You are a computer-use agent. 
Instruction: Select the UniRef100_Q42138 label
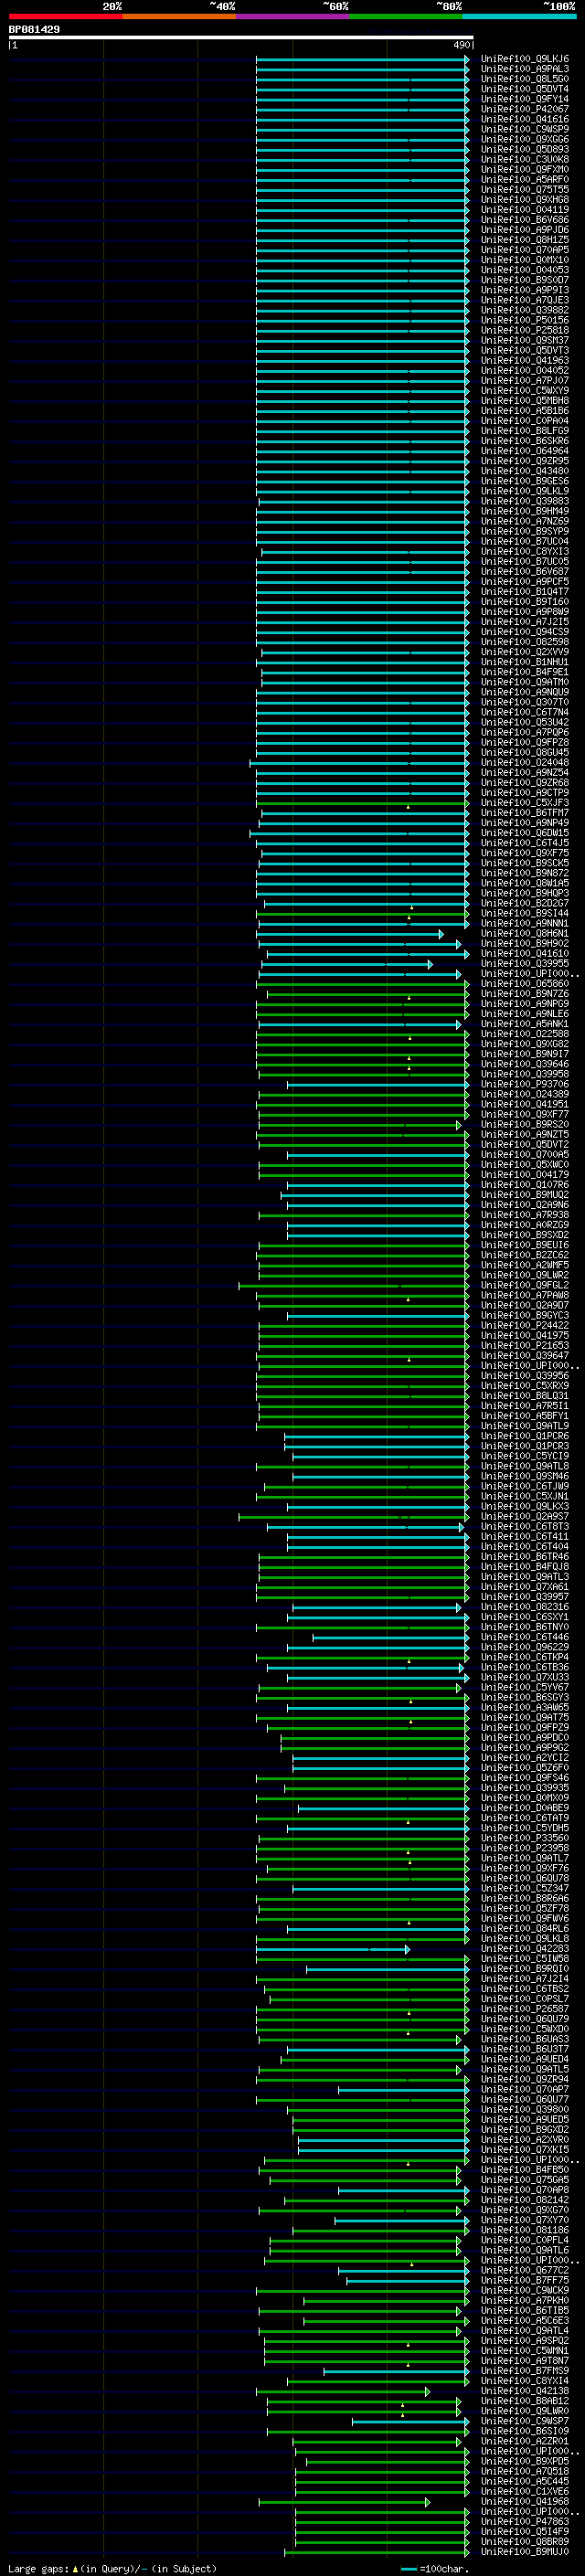coord(524,2390)
